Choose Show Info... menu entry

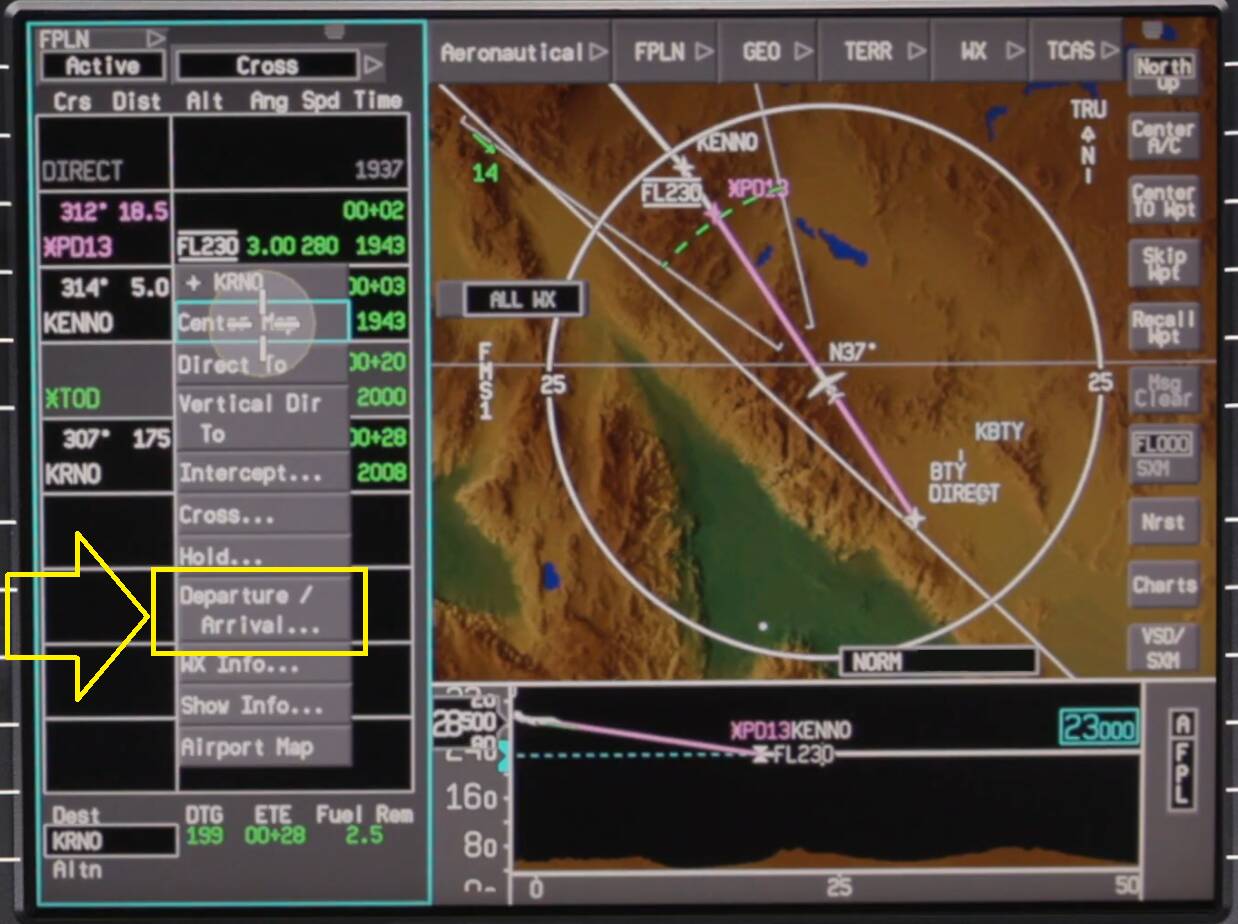263,705
